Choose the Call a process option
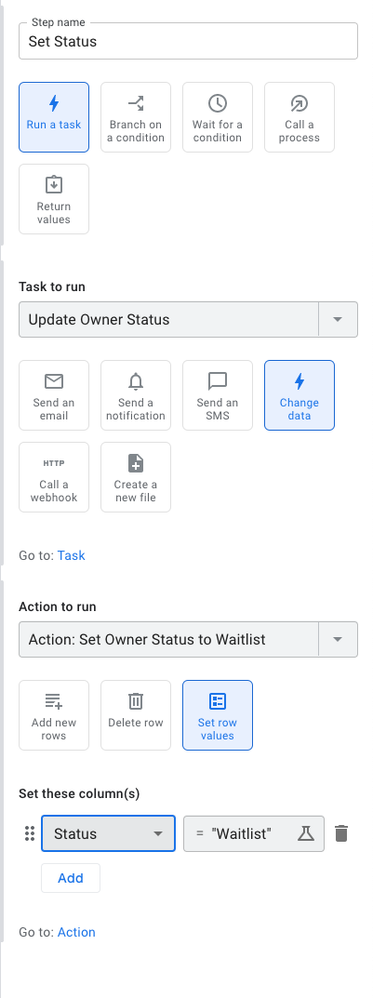This screenshot has width=373, height=998. [299, 117]
